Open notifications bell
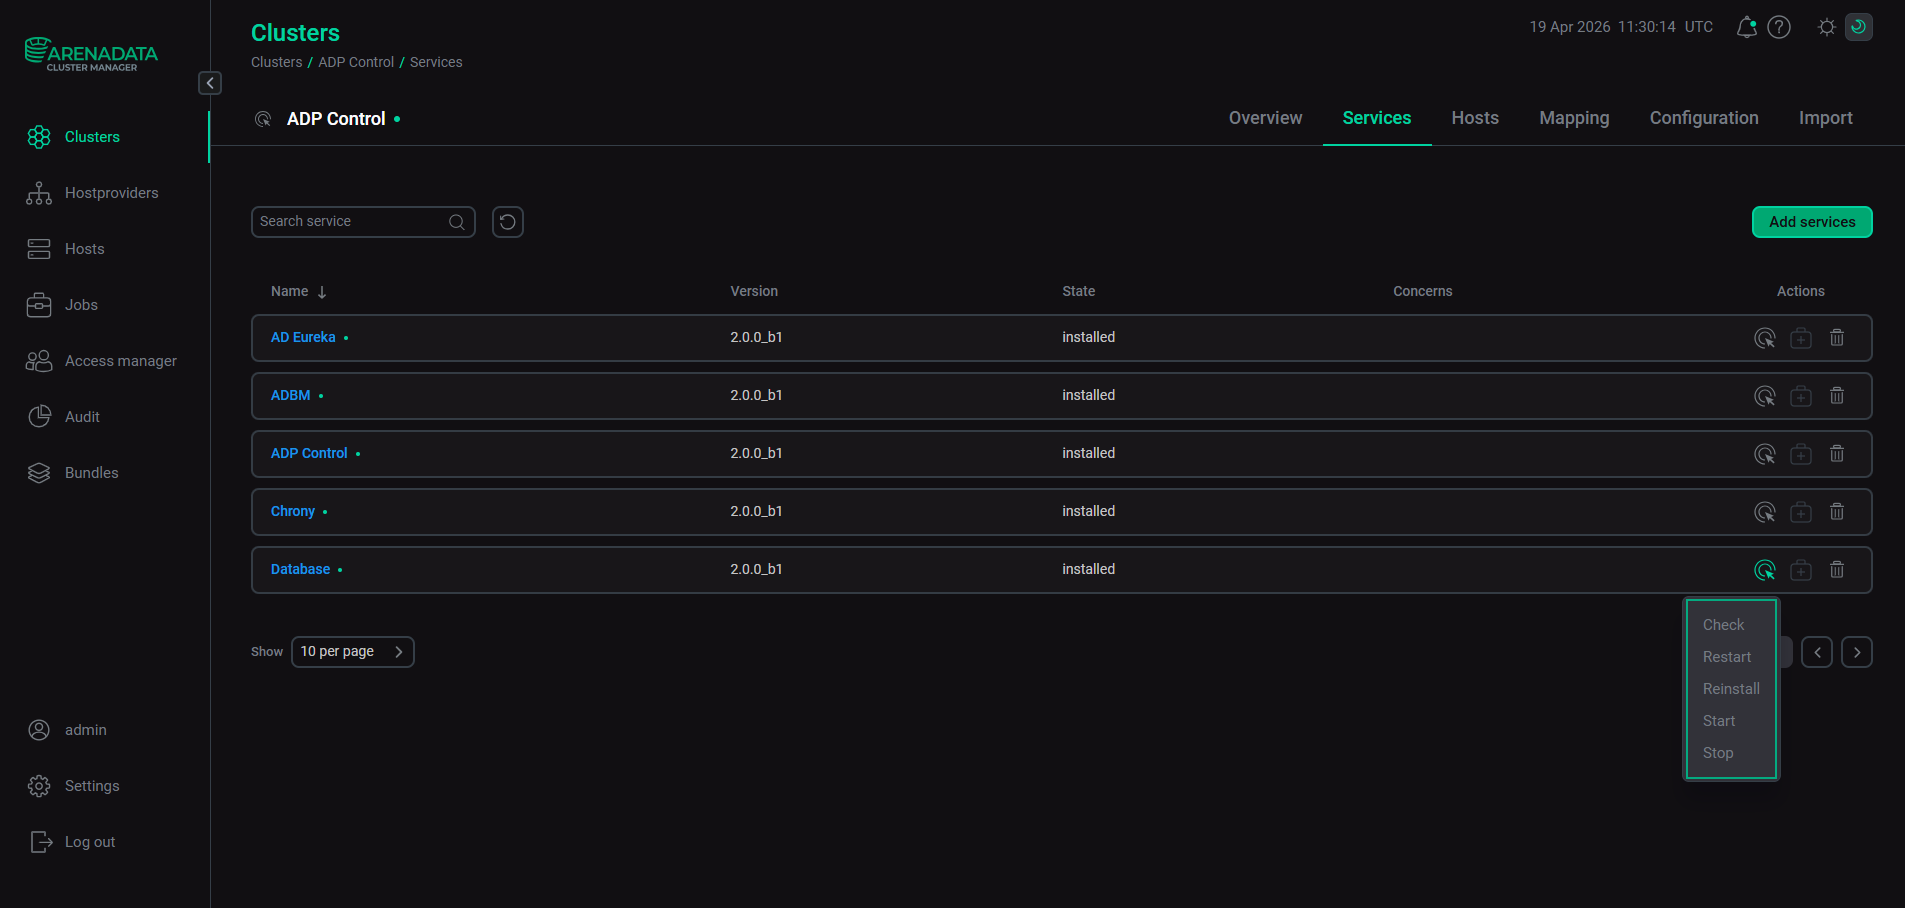The height and width of the screenshot is (908, 1905). tap(1746, 27)
